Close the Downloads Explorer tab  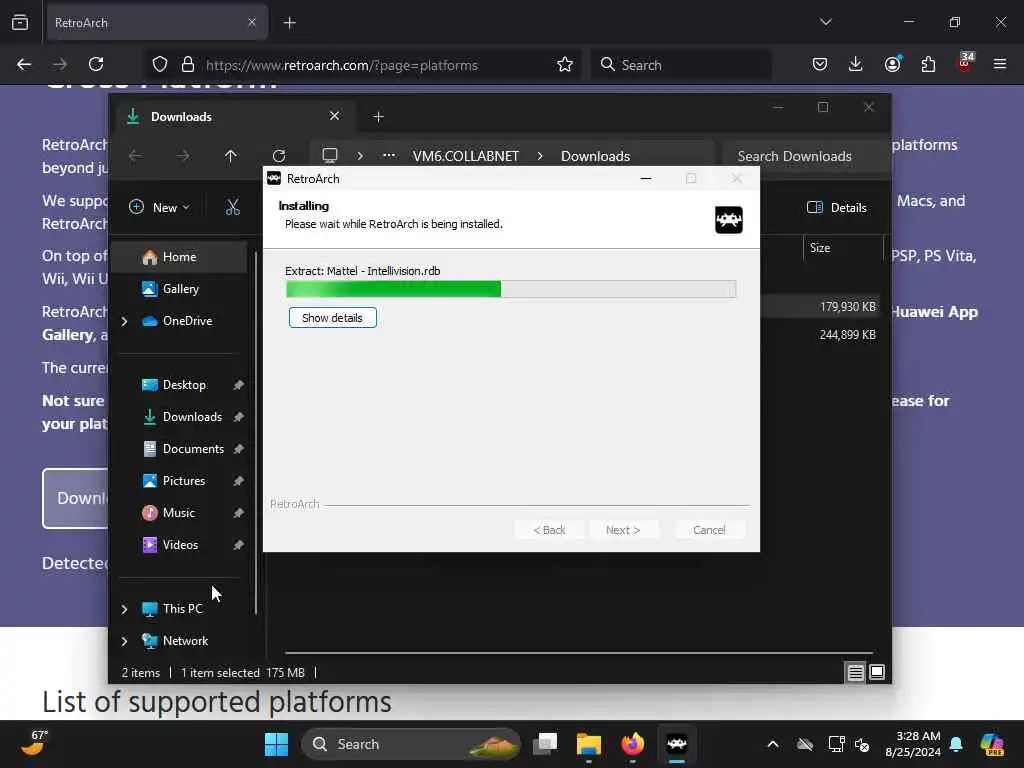click(334, 116)
